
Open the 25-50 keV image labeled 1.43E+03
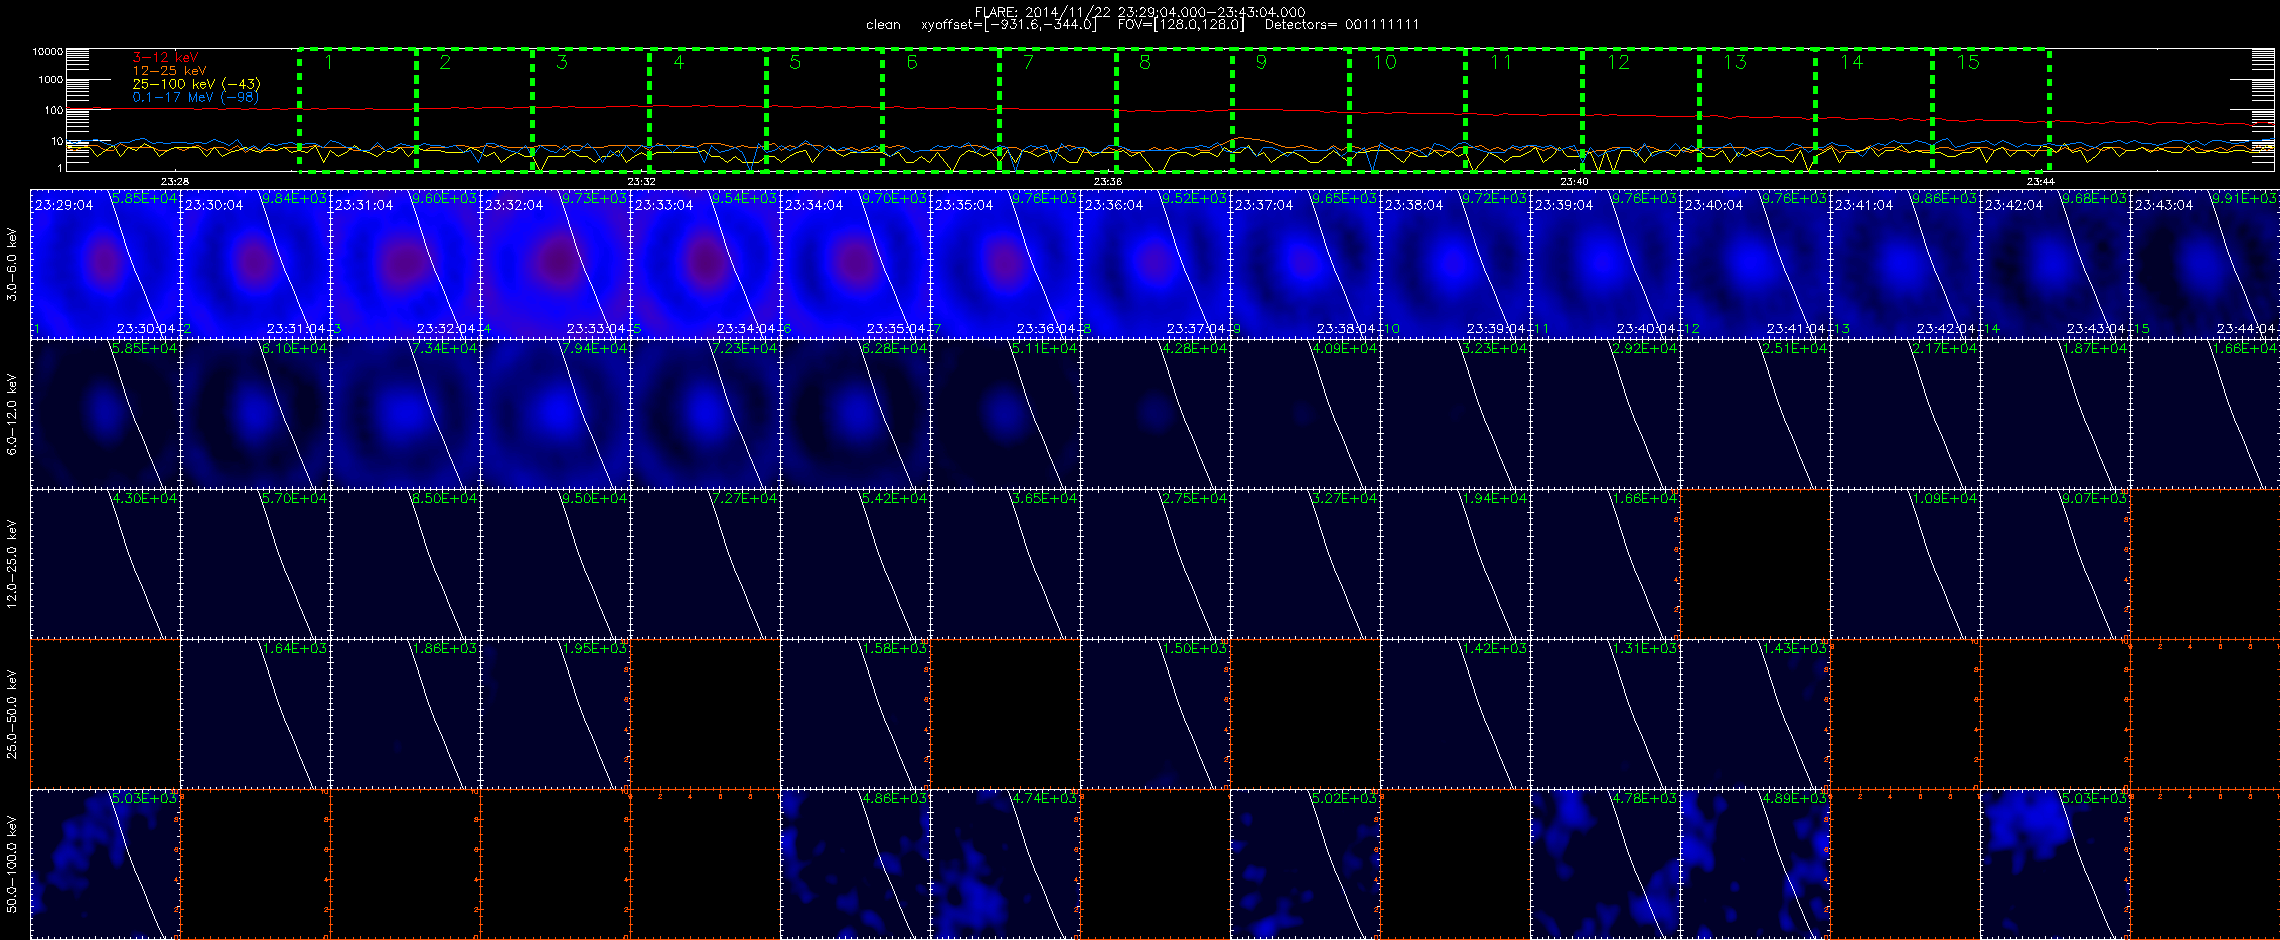(x=1755, y=714)
